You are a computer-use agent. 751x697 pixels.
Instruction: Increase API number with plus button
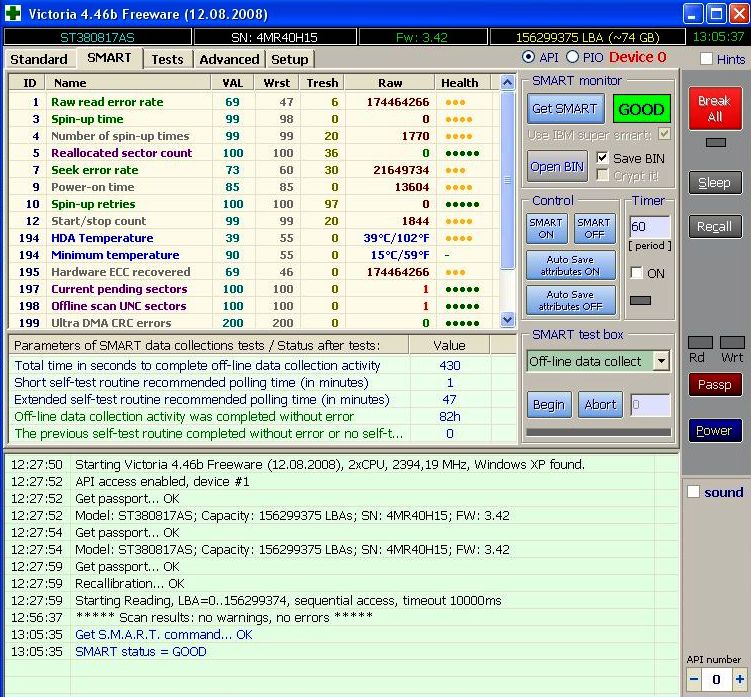point(740,679)
